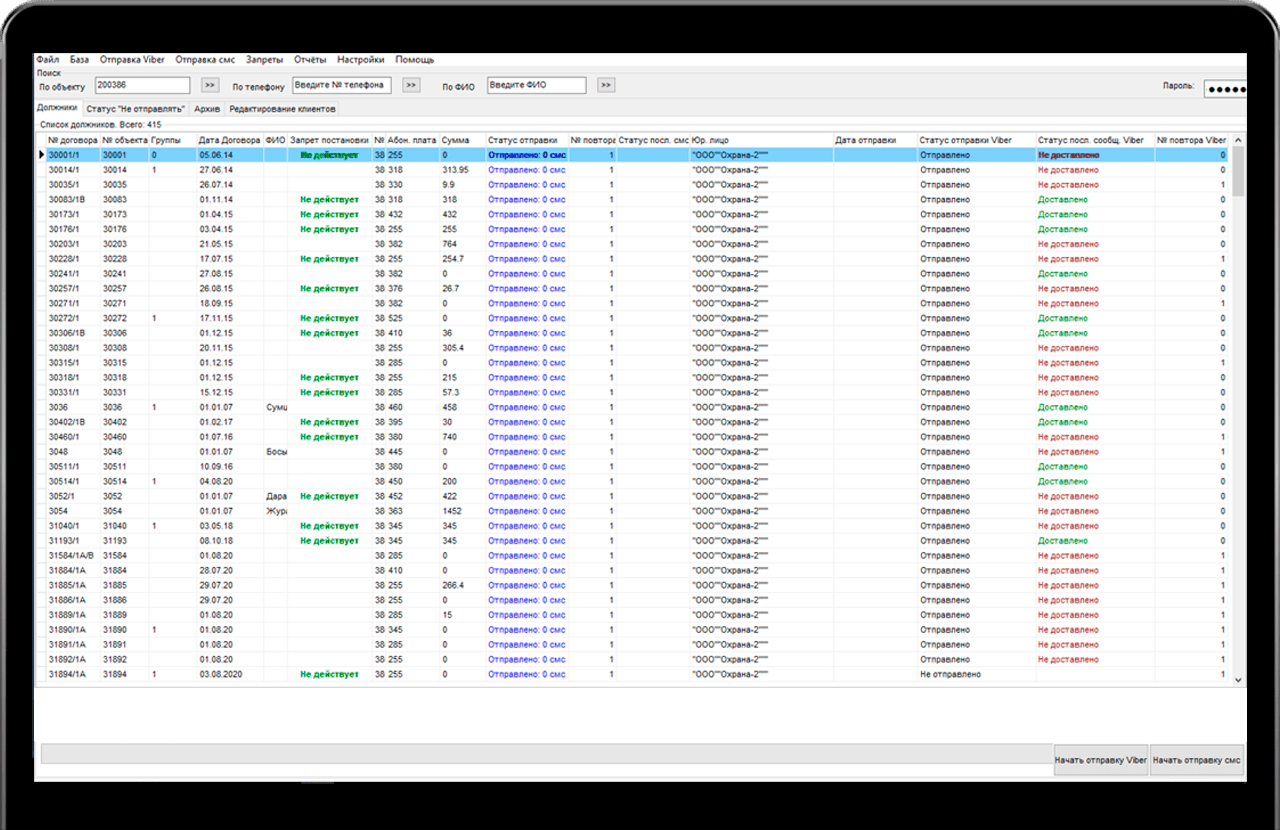Click the vertical scrollbar thumb of the table
Viewport: 1280px width, 830px height.
[1238, 170]
